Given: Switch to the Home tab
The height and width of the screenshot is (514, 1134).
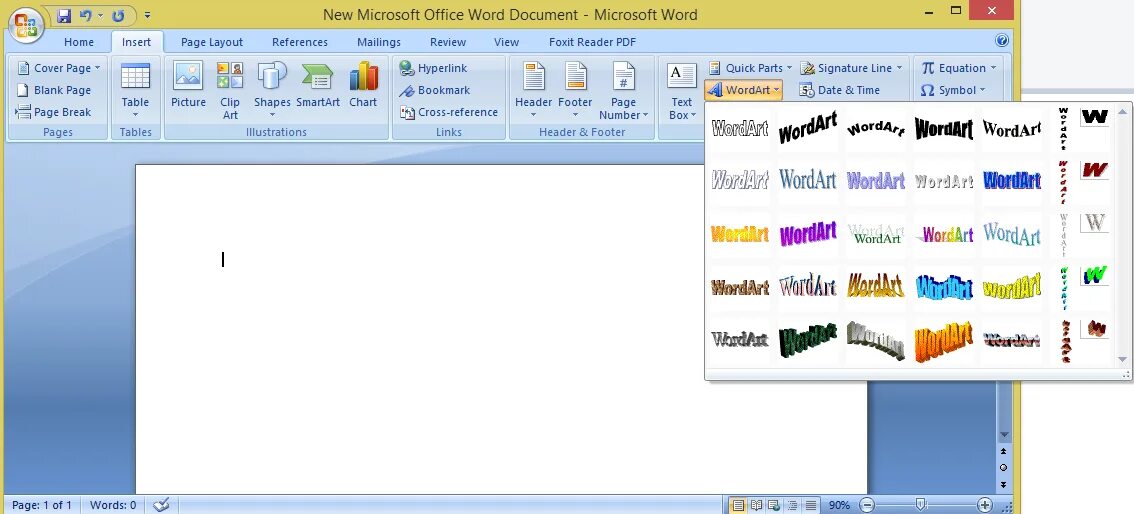Looking at the screenshot, I should pyautogui.click(x=79, y=42).
